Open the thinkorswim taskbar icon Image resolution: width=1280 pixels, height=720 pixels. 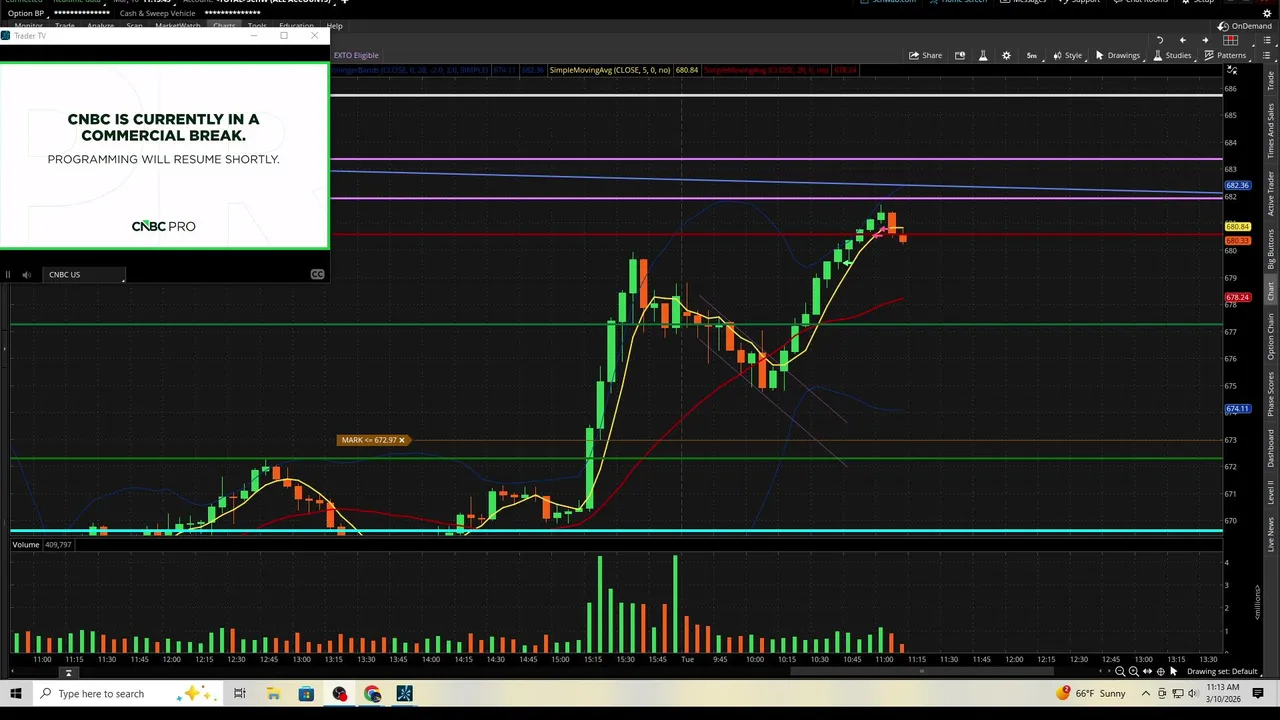(405, 693)
